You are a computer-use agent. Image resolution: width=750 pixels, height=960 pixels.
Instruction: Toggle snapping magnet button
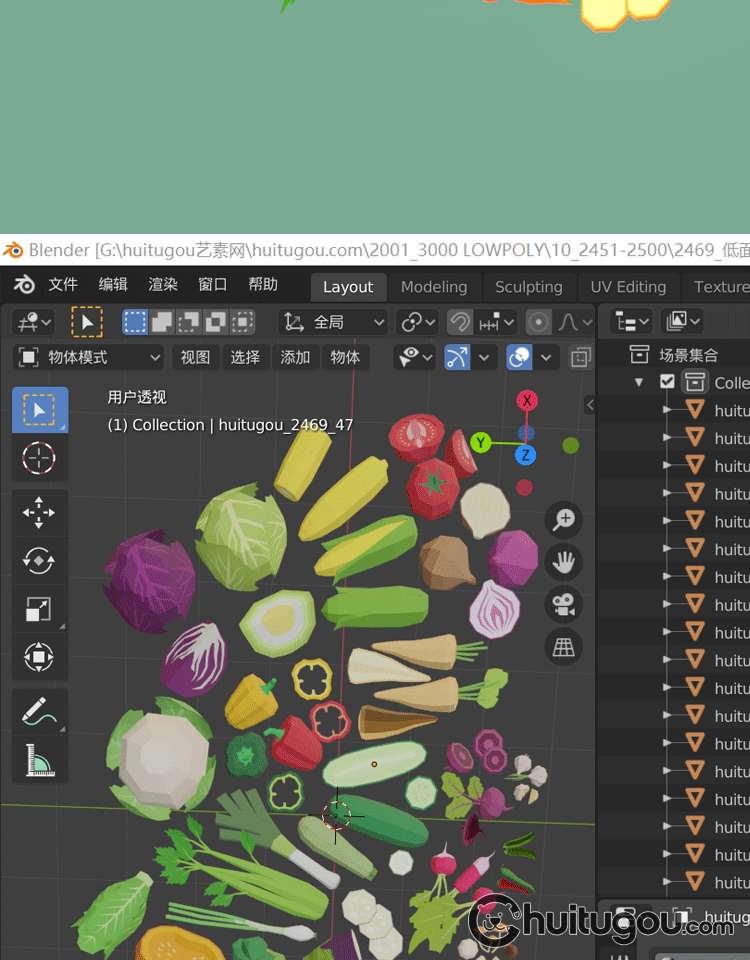tap(460, 322)
